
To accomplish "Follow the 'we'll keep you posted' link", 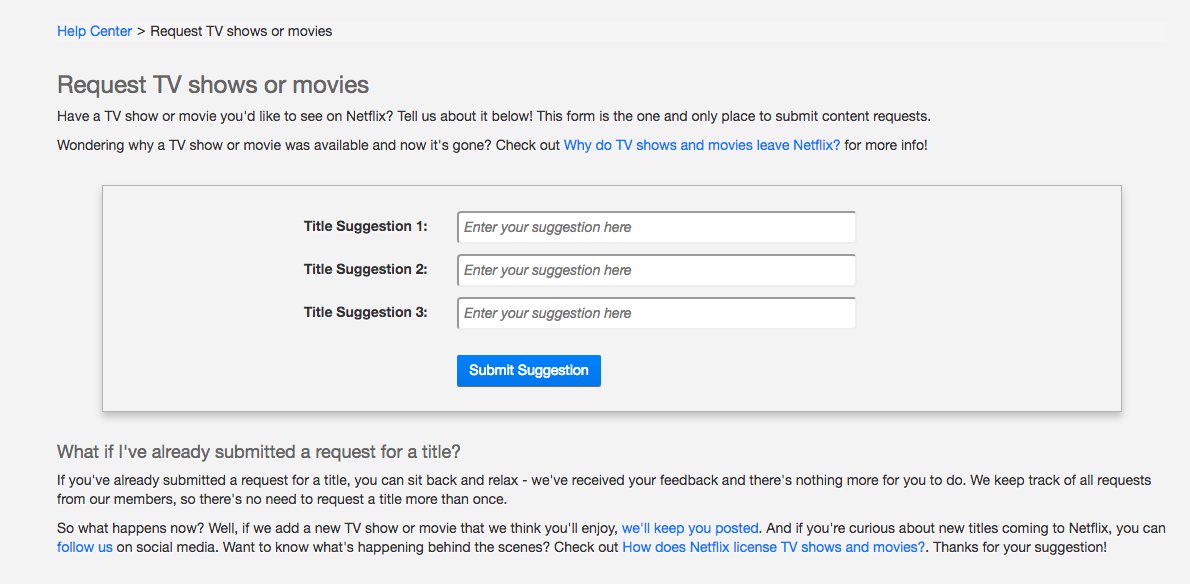I will (x=690, y=527).
